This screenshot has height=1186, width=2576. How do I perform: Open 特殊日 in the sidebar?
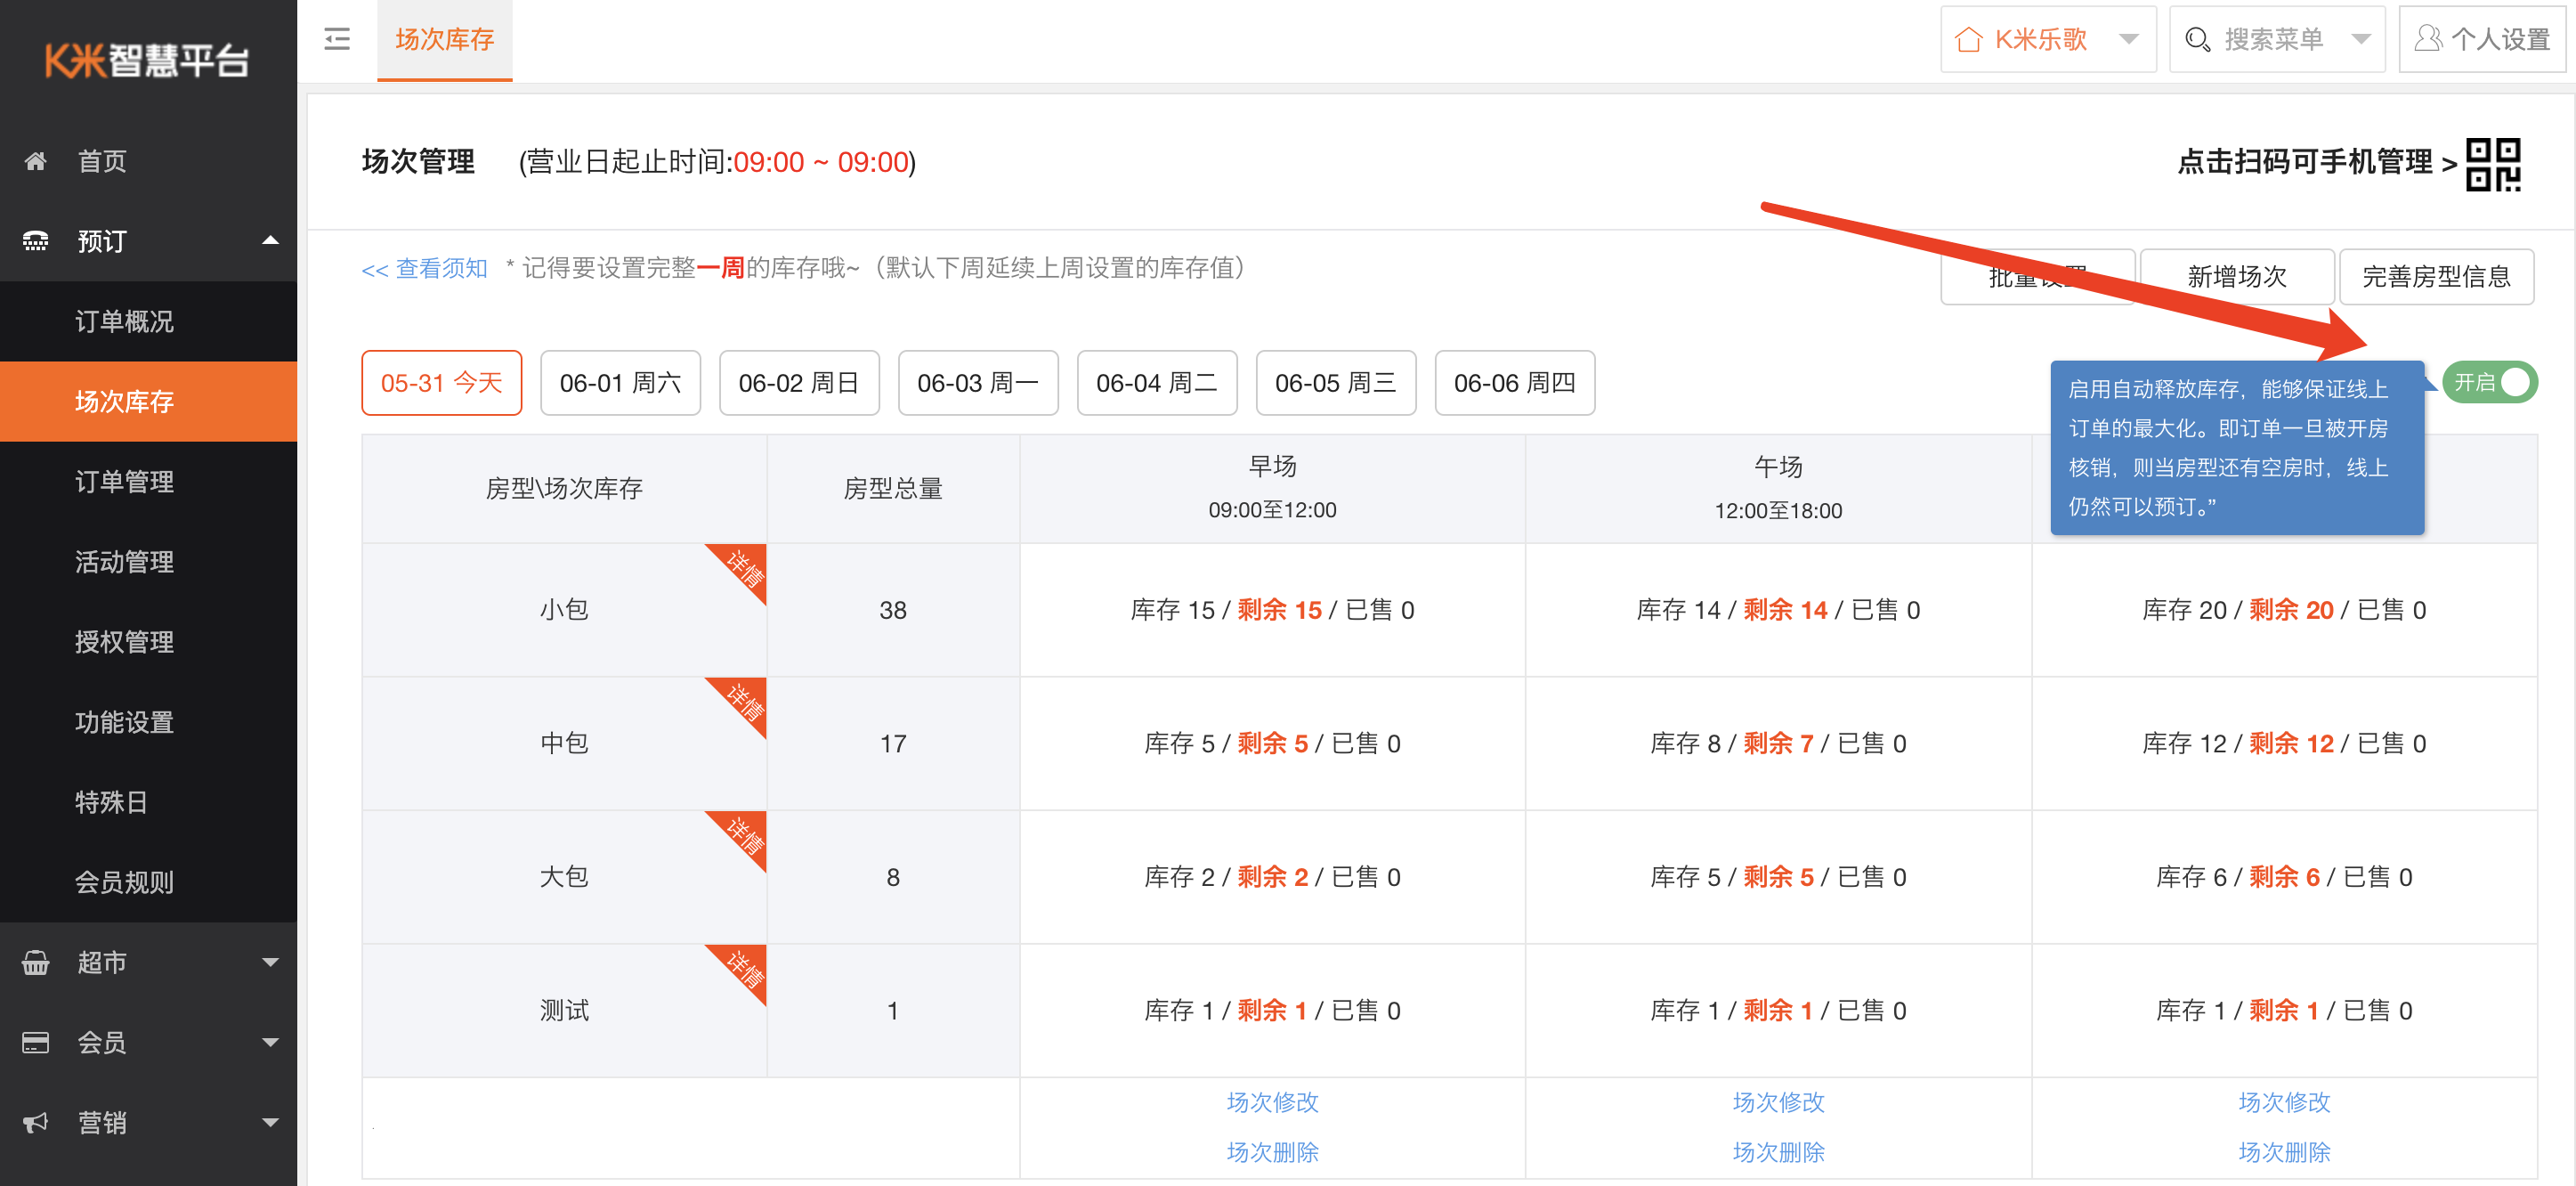coord(148,801)
